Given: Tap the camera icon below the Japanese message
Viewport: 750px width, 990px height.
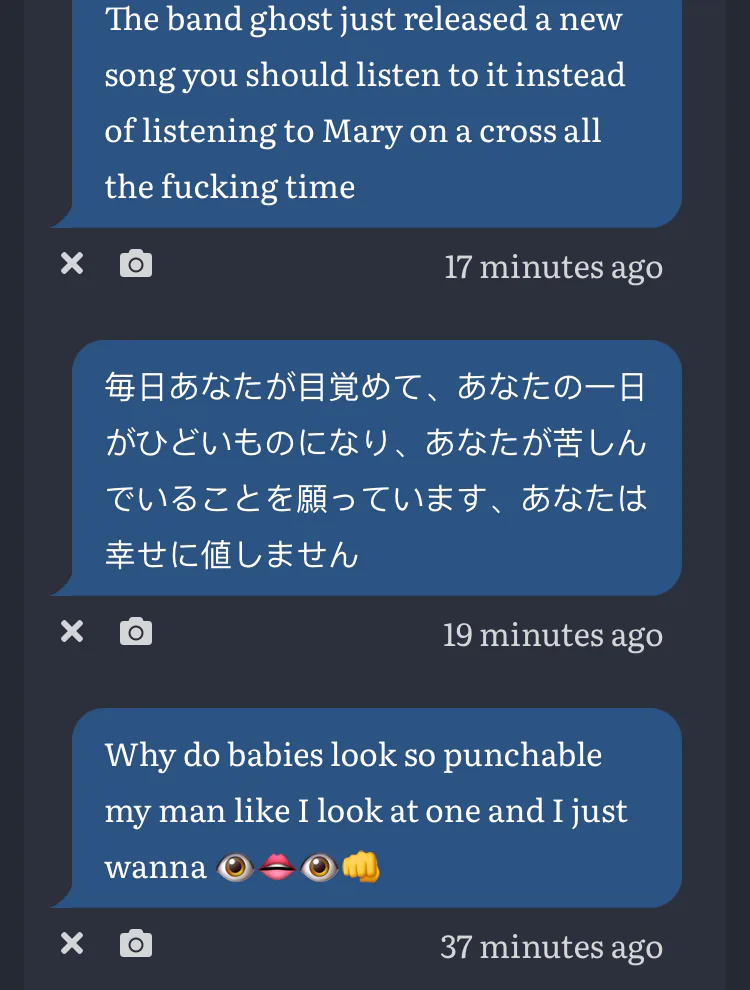Looking at the screenshot, I should click(136, 632).
